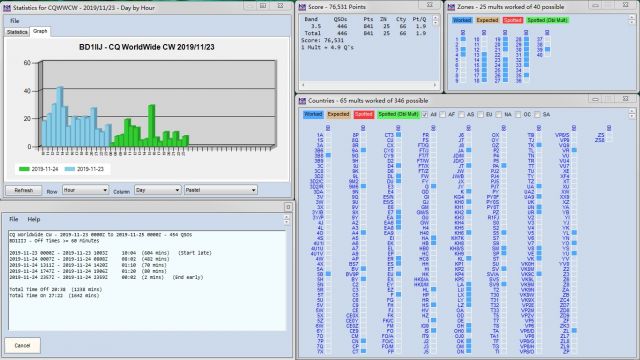Click Expected legend in Countries window
Image resolution: width=640 pixels, height=360 pixels.
tap(338, 114)
